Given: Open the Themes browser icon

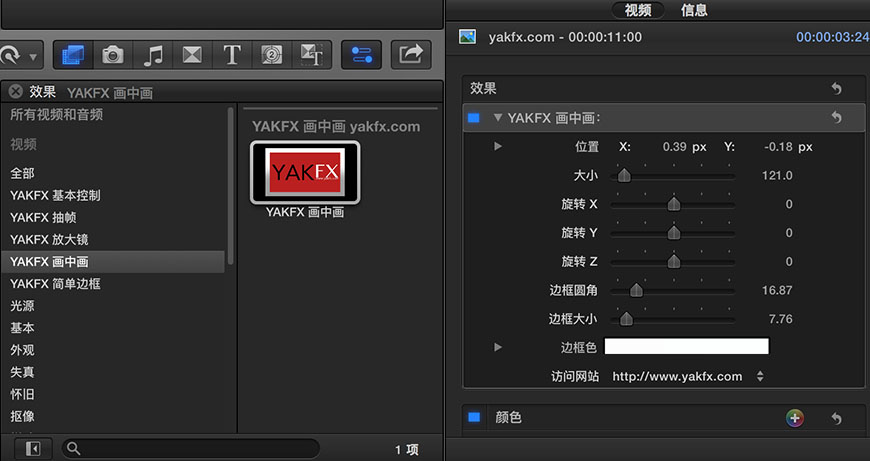Looking at the screenshot, I should [x=311, y=55].
